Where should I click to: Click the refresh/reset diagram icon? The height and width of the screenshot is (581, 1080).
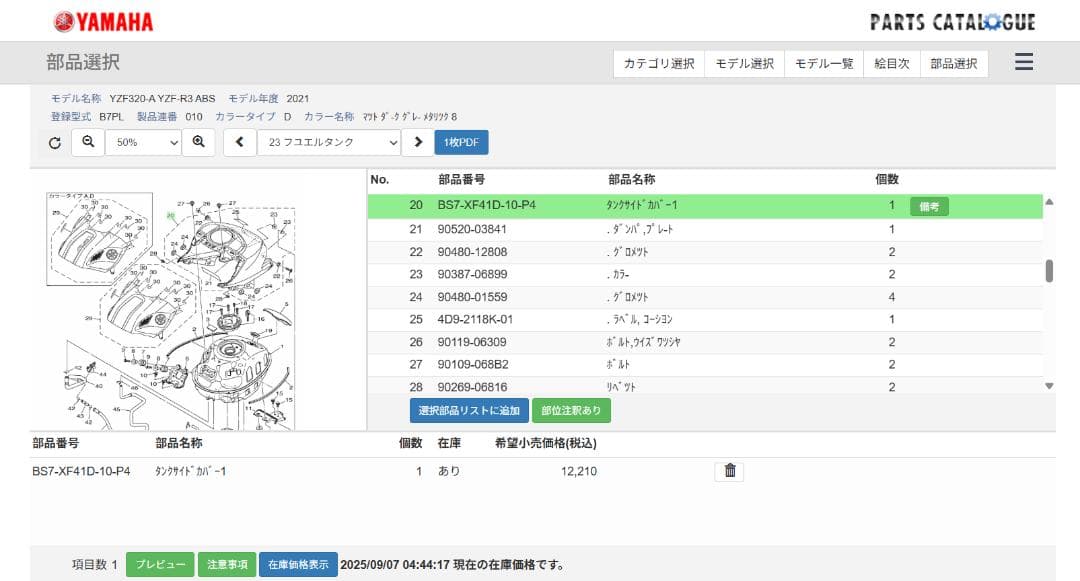(55, 143)
